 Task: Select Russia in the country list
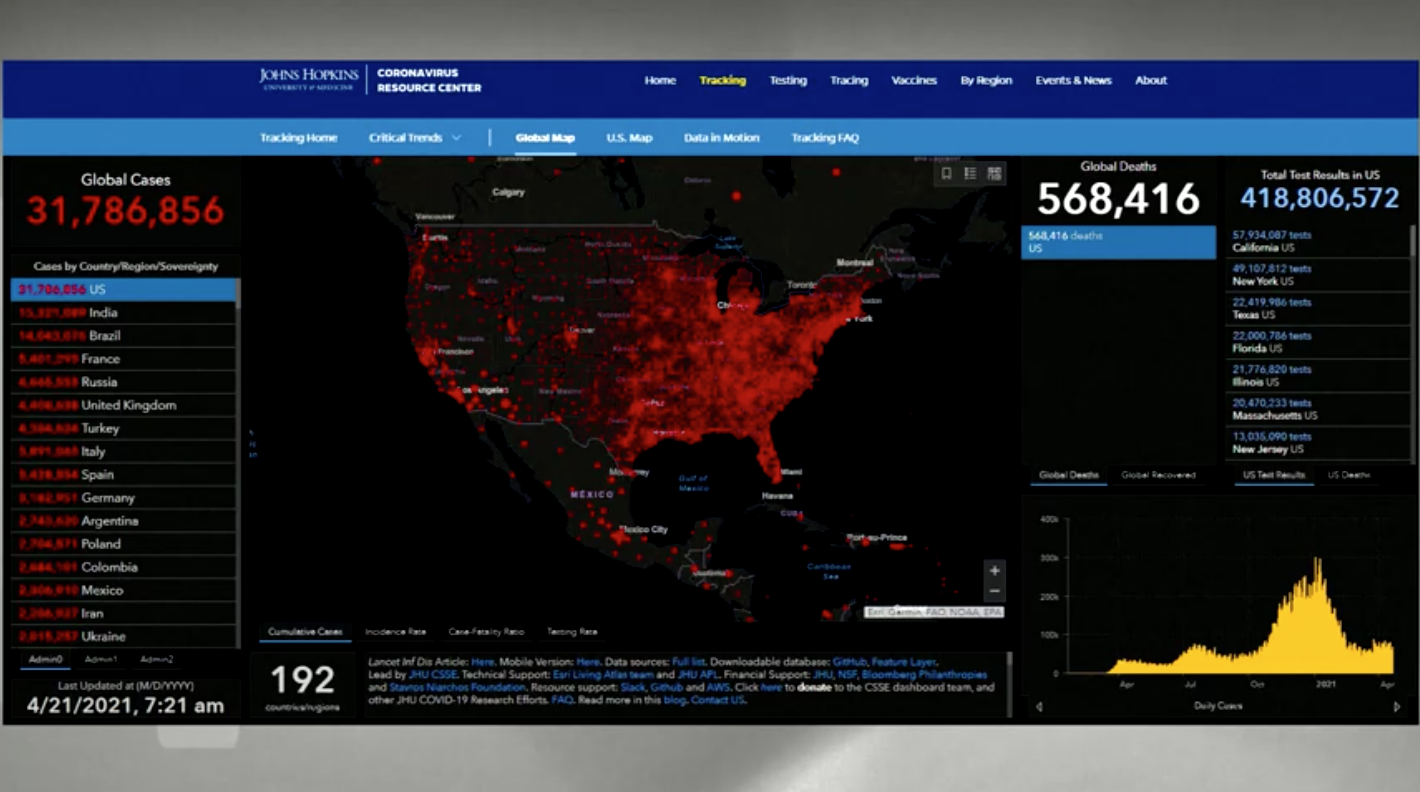[x=124, y=381]
